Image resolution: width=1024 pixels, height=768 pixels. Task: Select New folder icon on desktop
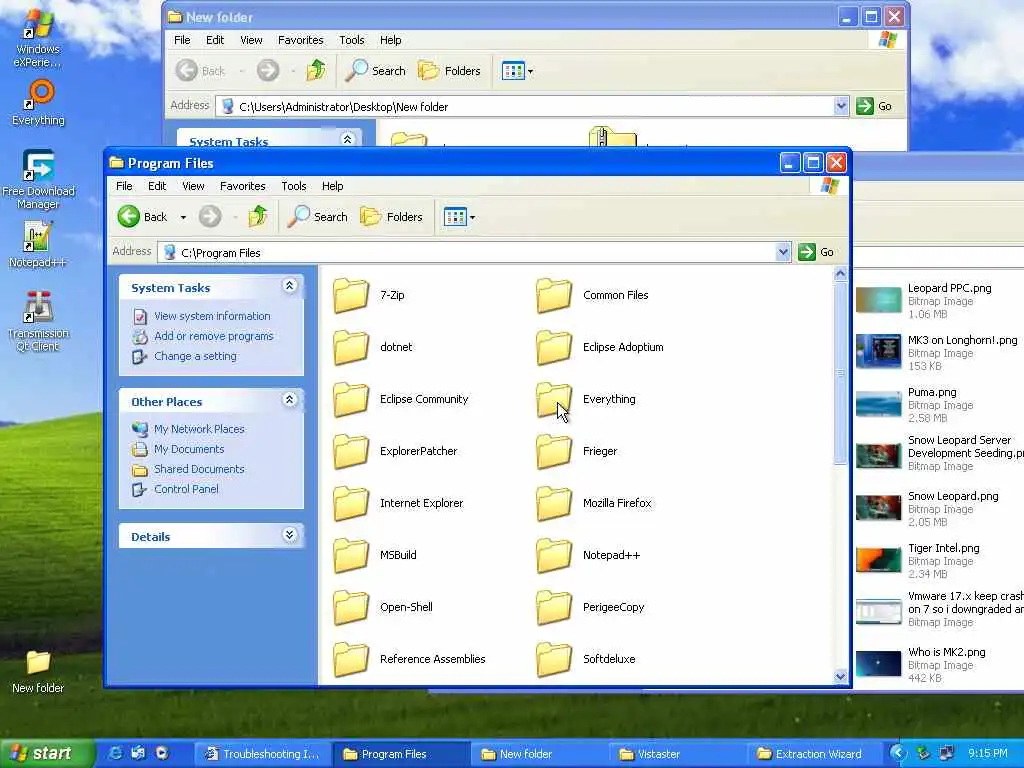(x=38, y=671)
